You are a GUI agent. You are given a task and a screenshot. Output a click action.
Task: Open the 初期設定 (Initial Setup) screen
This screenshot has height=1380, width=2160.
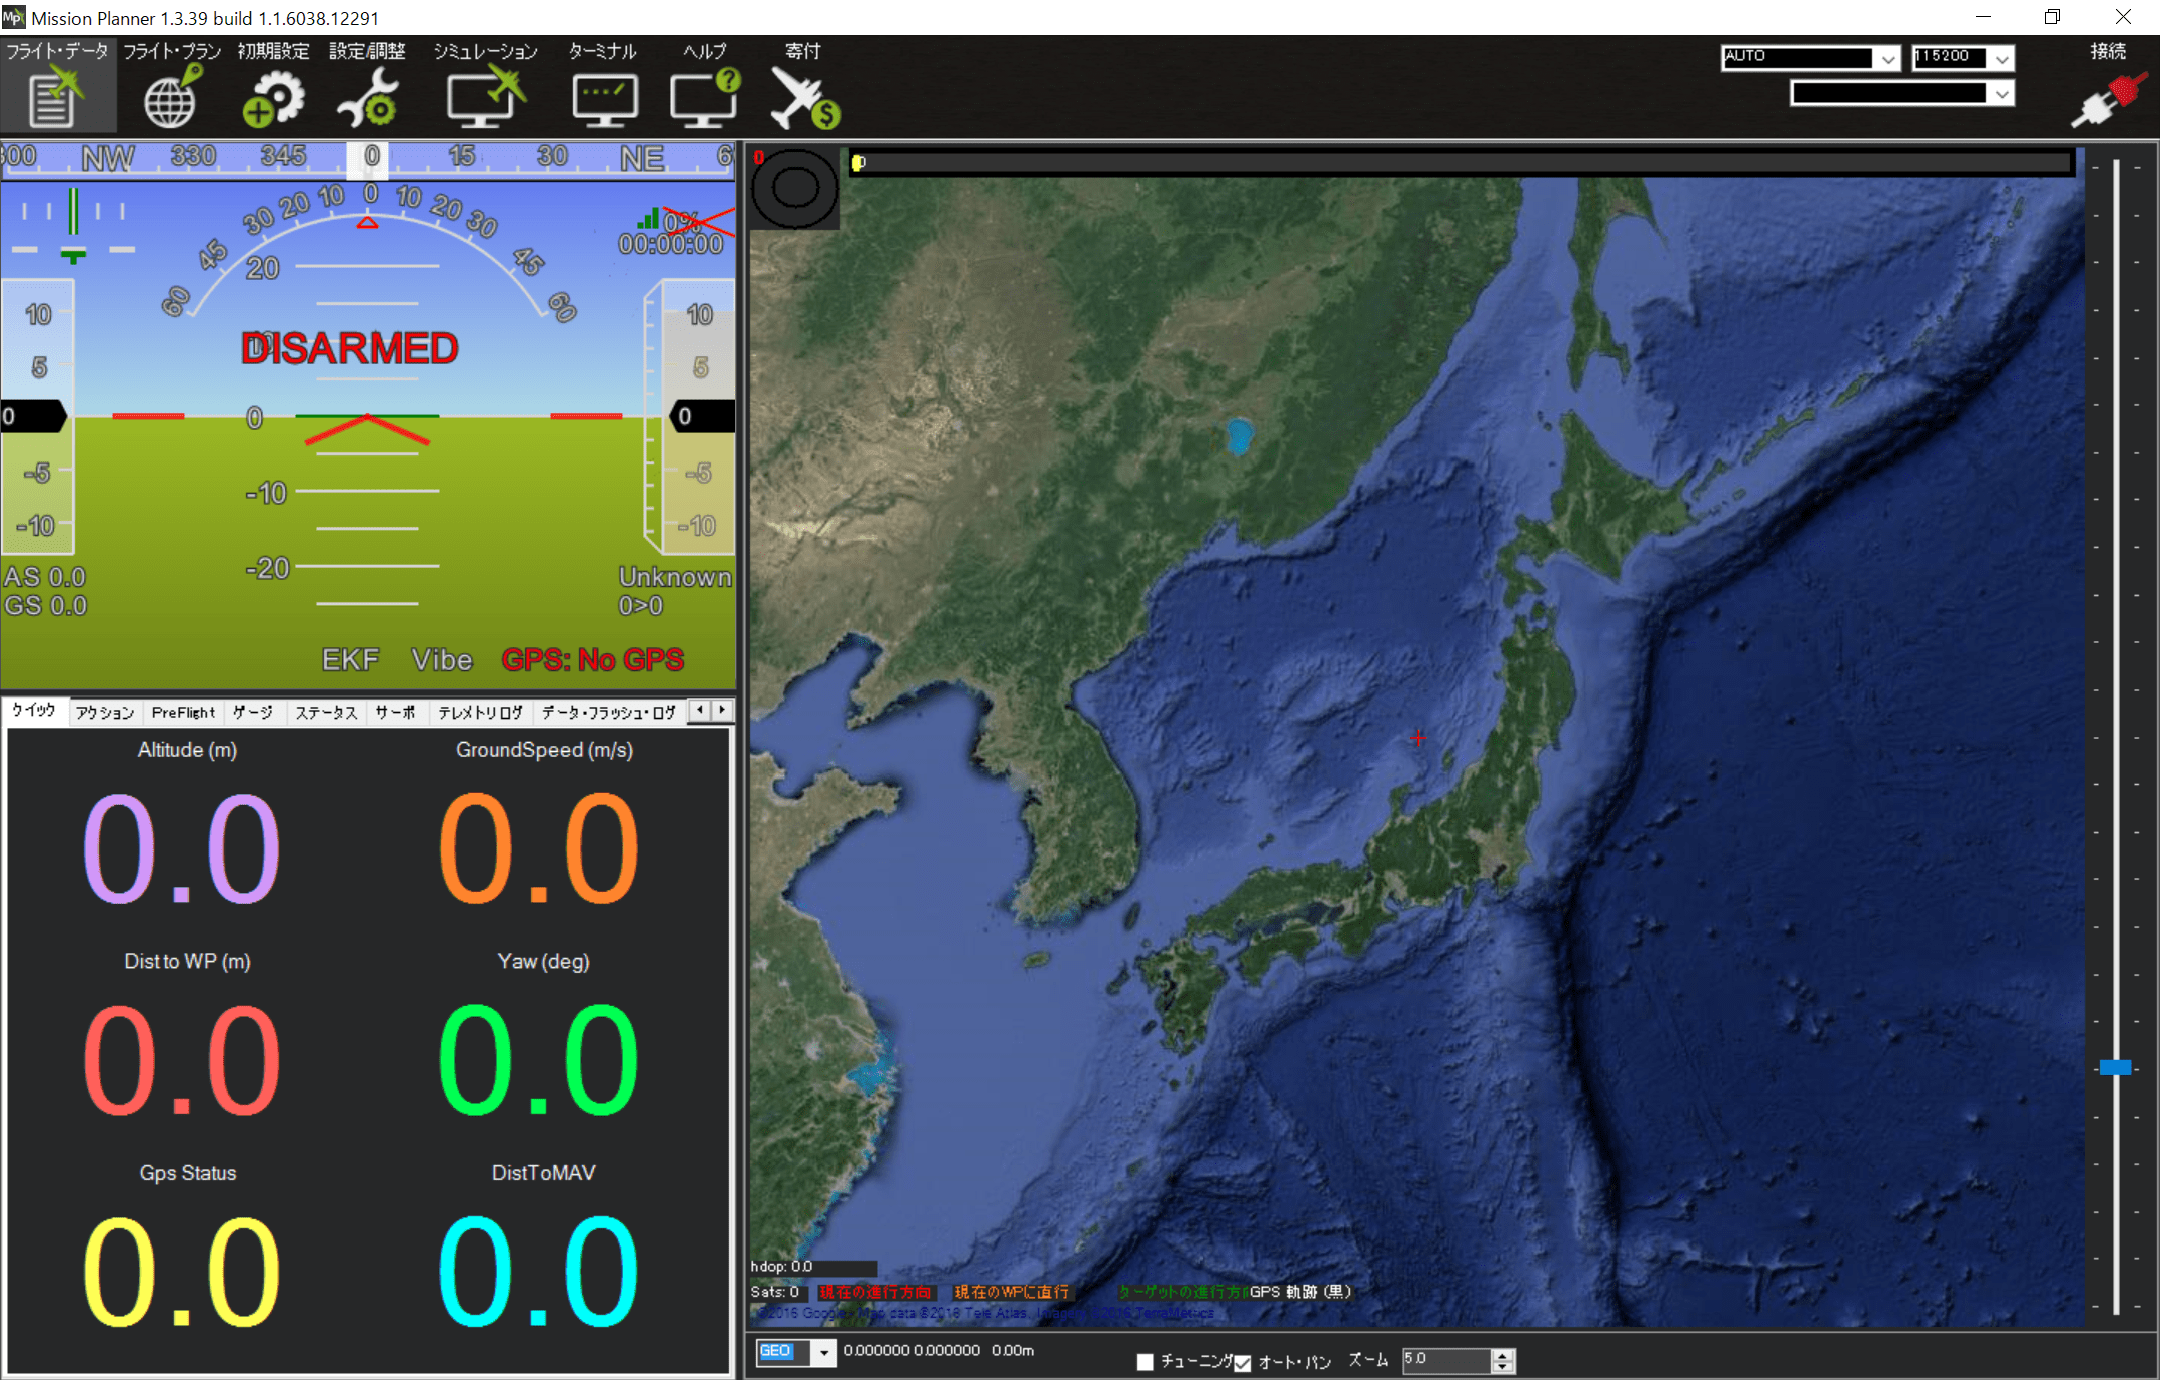click(x=272, y=95)
